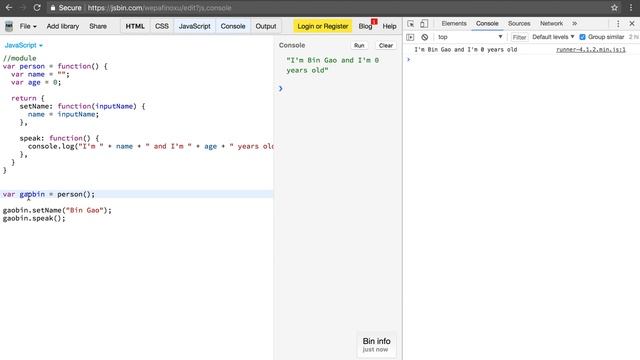Click the "//module" comment line
Screen dimensions: 640x360
point(20,58)
